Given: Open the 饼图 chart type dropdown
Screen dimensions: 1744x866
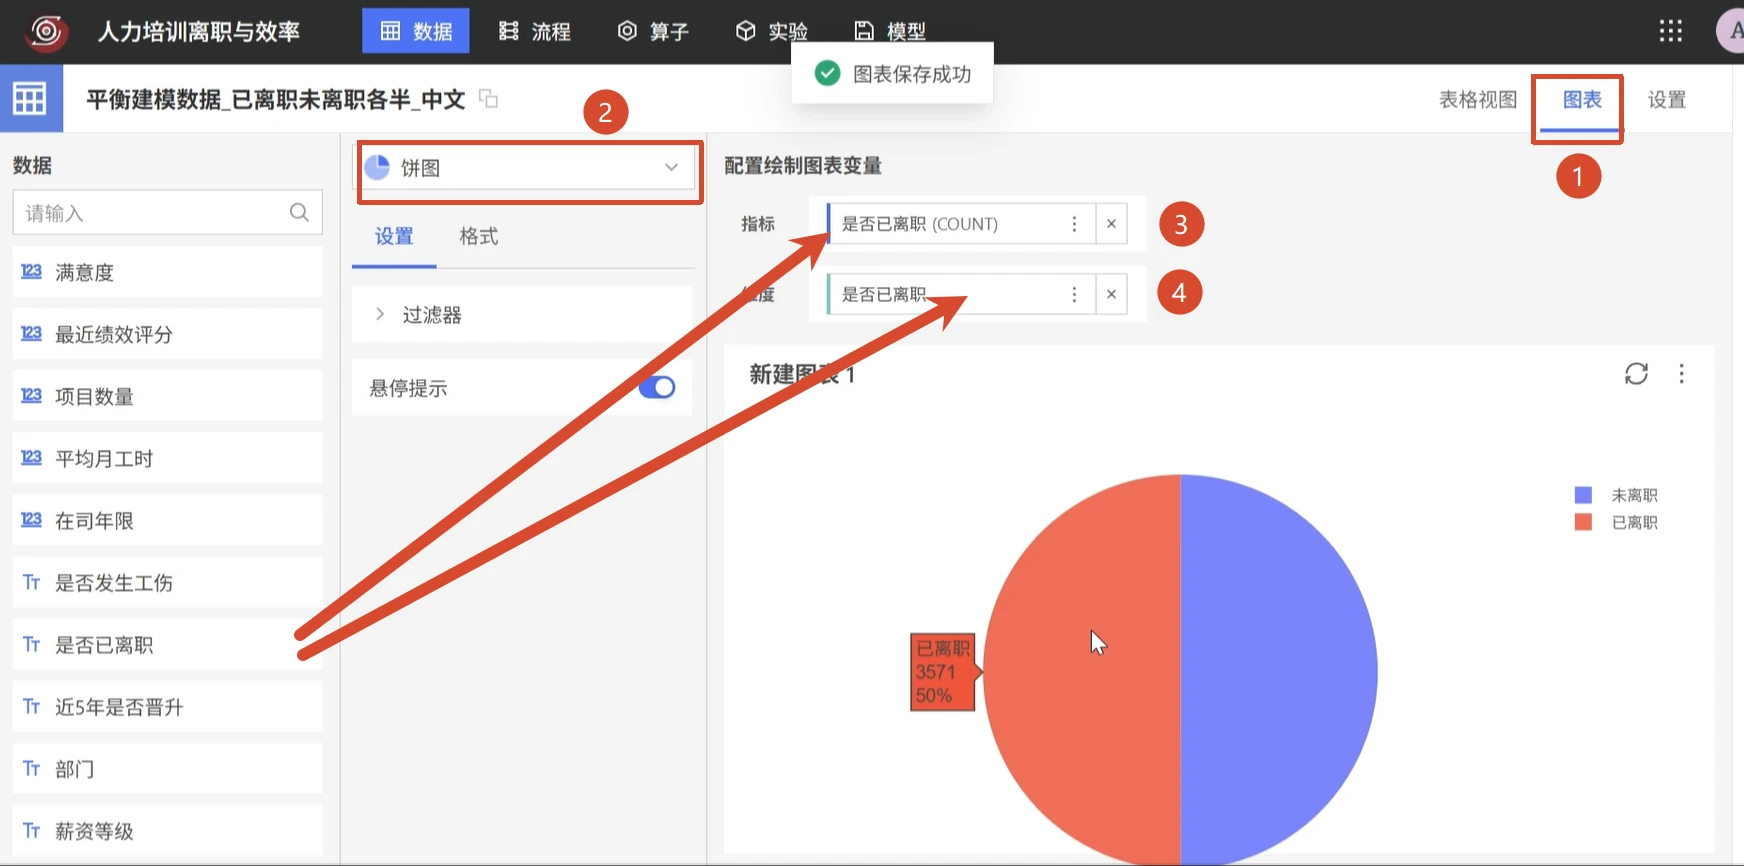Looking at the screenshot, I should (x=529, y=168).
